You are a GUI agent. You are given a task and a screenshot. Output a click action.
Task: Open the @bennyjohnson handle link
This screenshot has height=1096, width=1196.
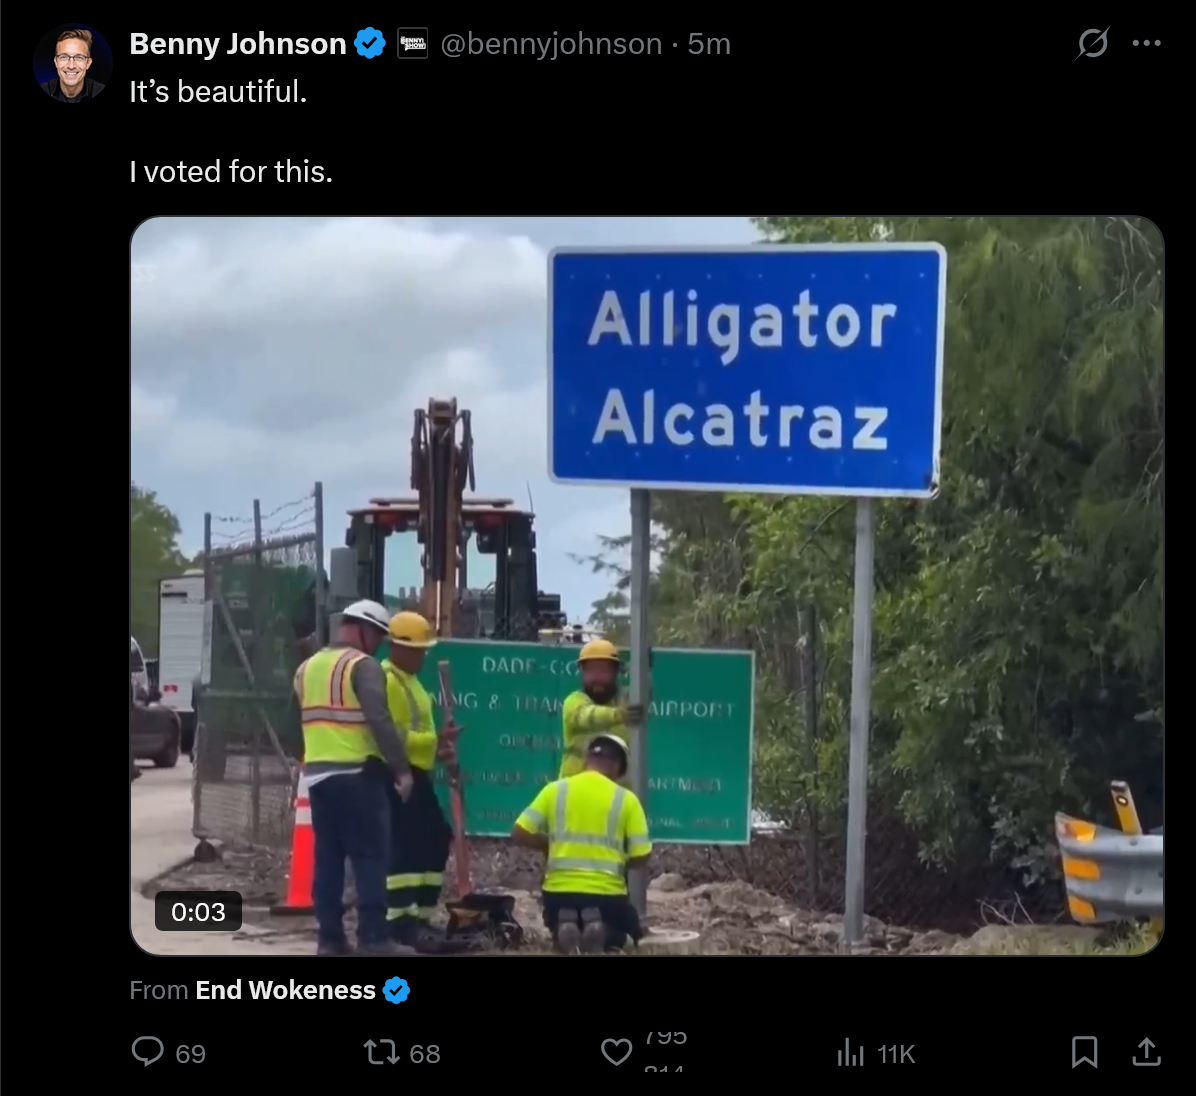click(551, 44)
